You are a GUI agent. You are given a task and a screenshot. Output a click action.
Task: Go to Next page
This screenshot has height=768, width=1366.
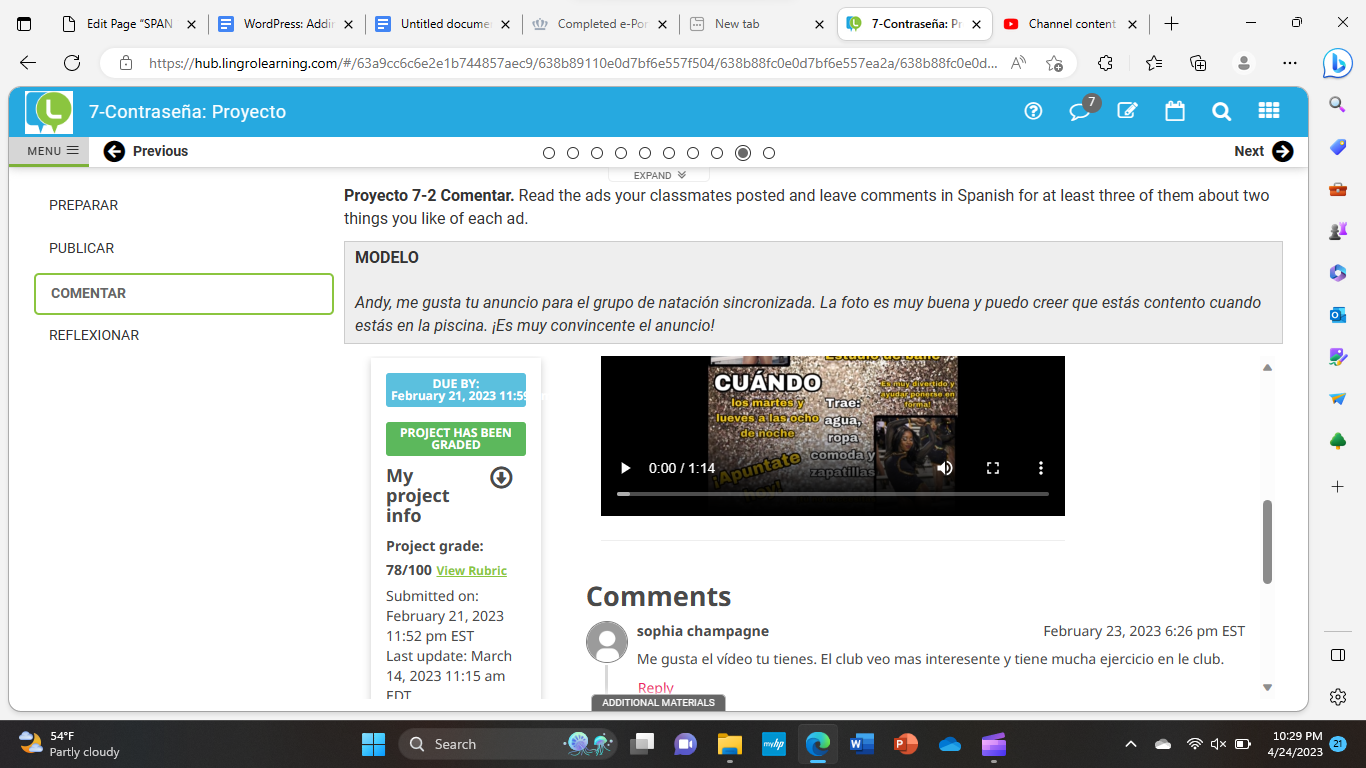click(1263, 151)
